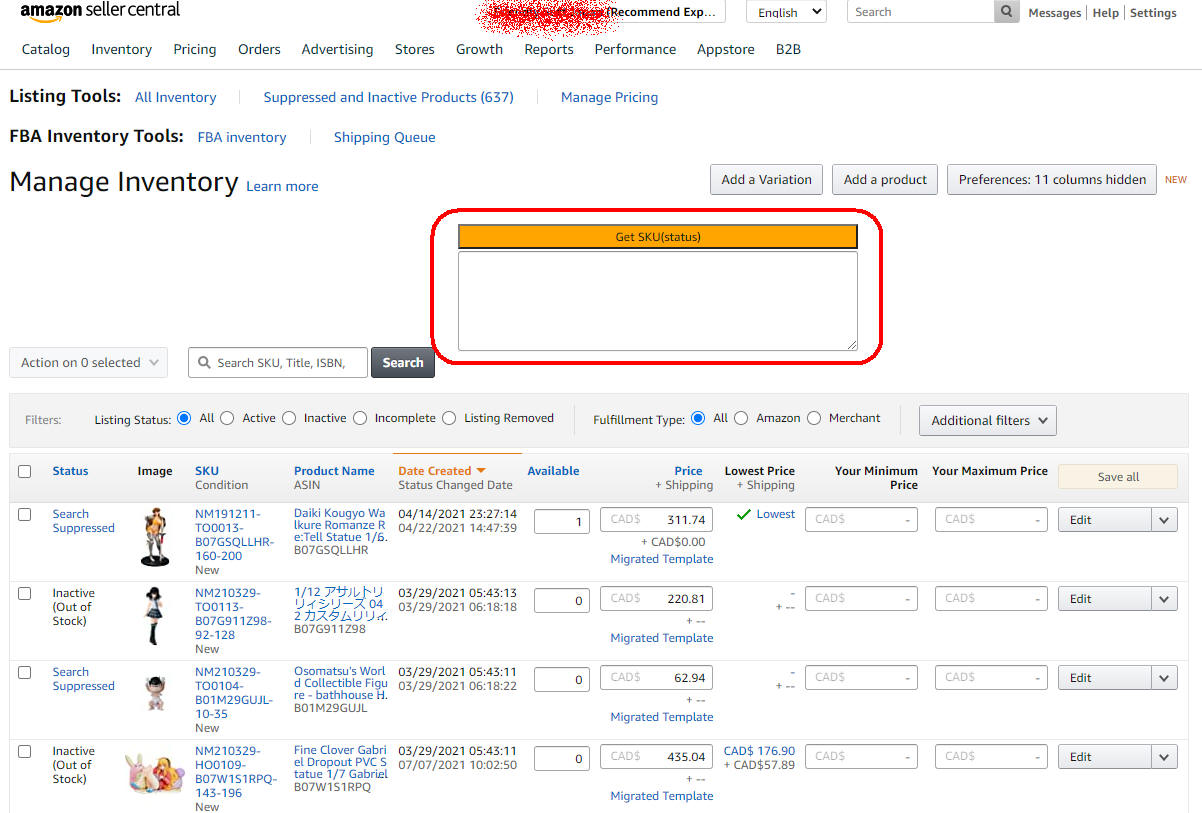This screenshot has width=1202, height=813.
Task: Click the dark Search button
Action: coord(403,363)
